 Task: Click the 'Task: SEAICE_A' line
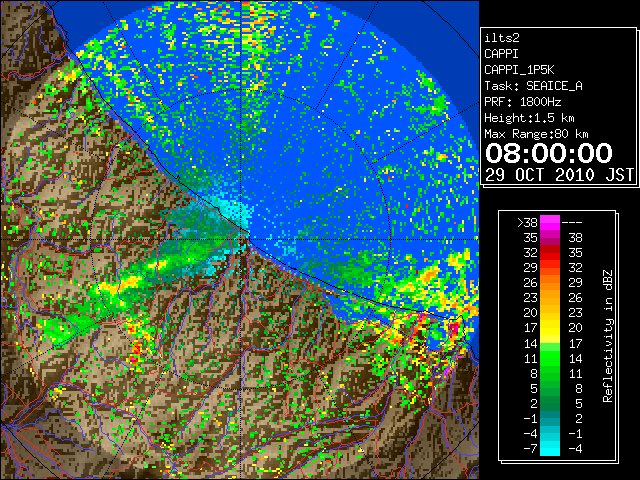[x=533, y=86]
